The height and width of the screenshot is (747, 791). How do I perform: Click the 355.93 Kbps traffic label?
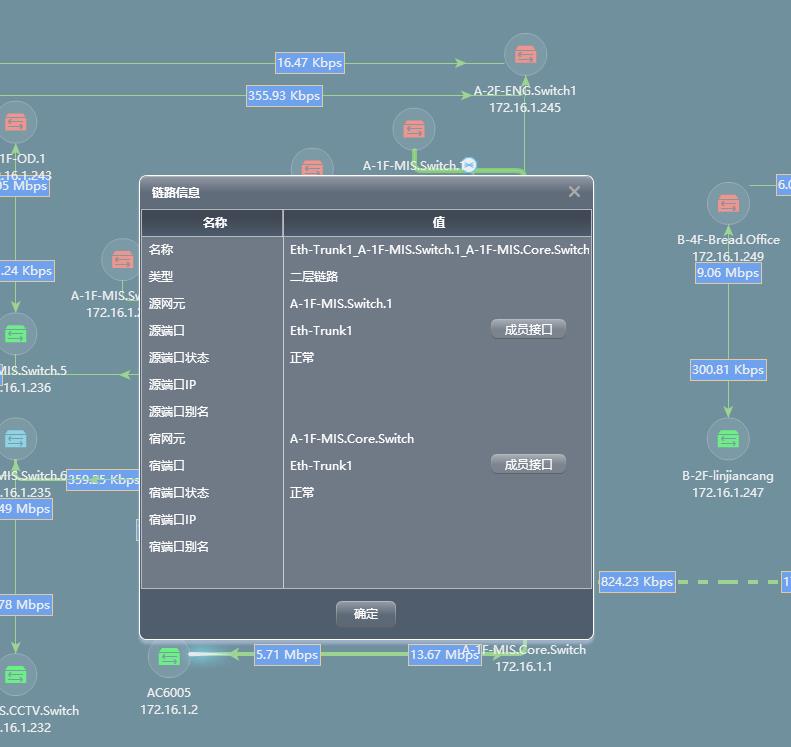tap(284, 96)
